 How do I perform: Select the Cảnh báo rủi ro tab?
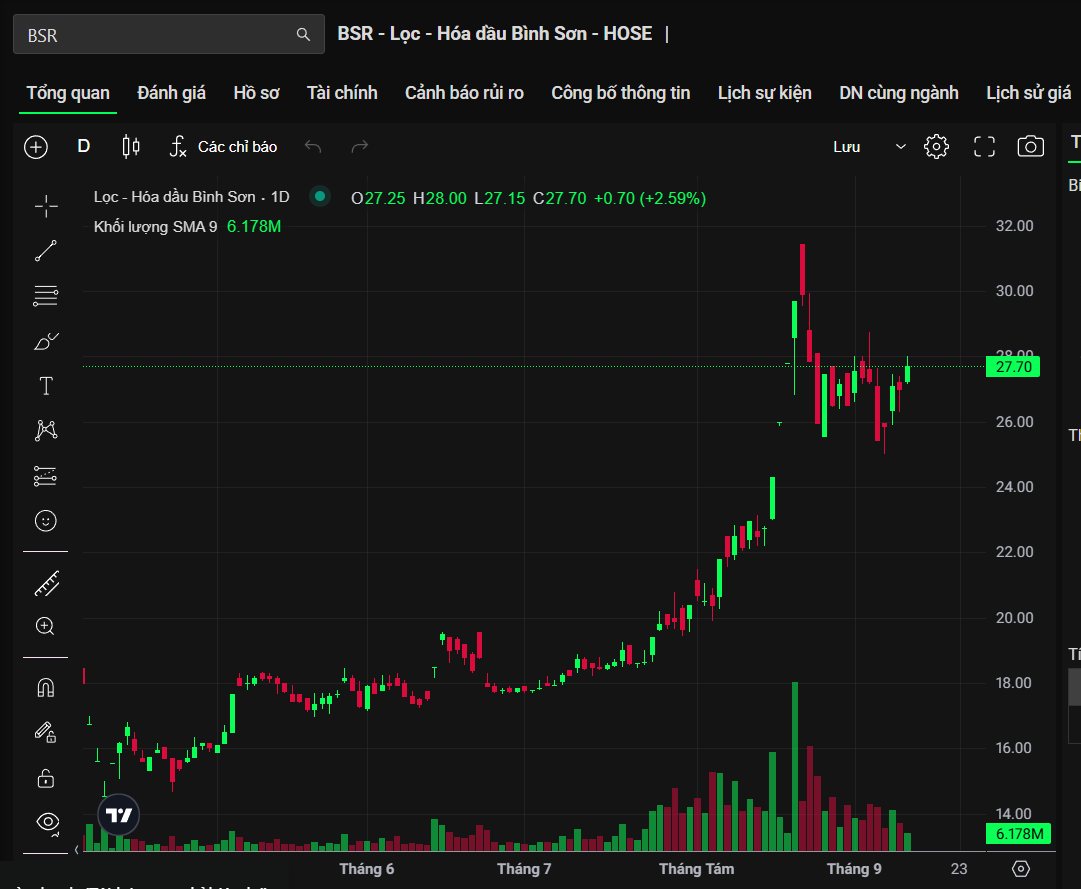(x=464, y=93)
